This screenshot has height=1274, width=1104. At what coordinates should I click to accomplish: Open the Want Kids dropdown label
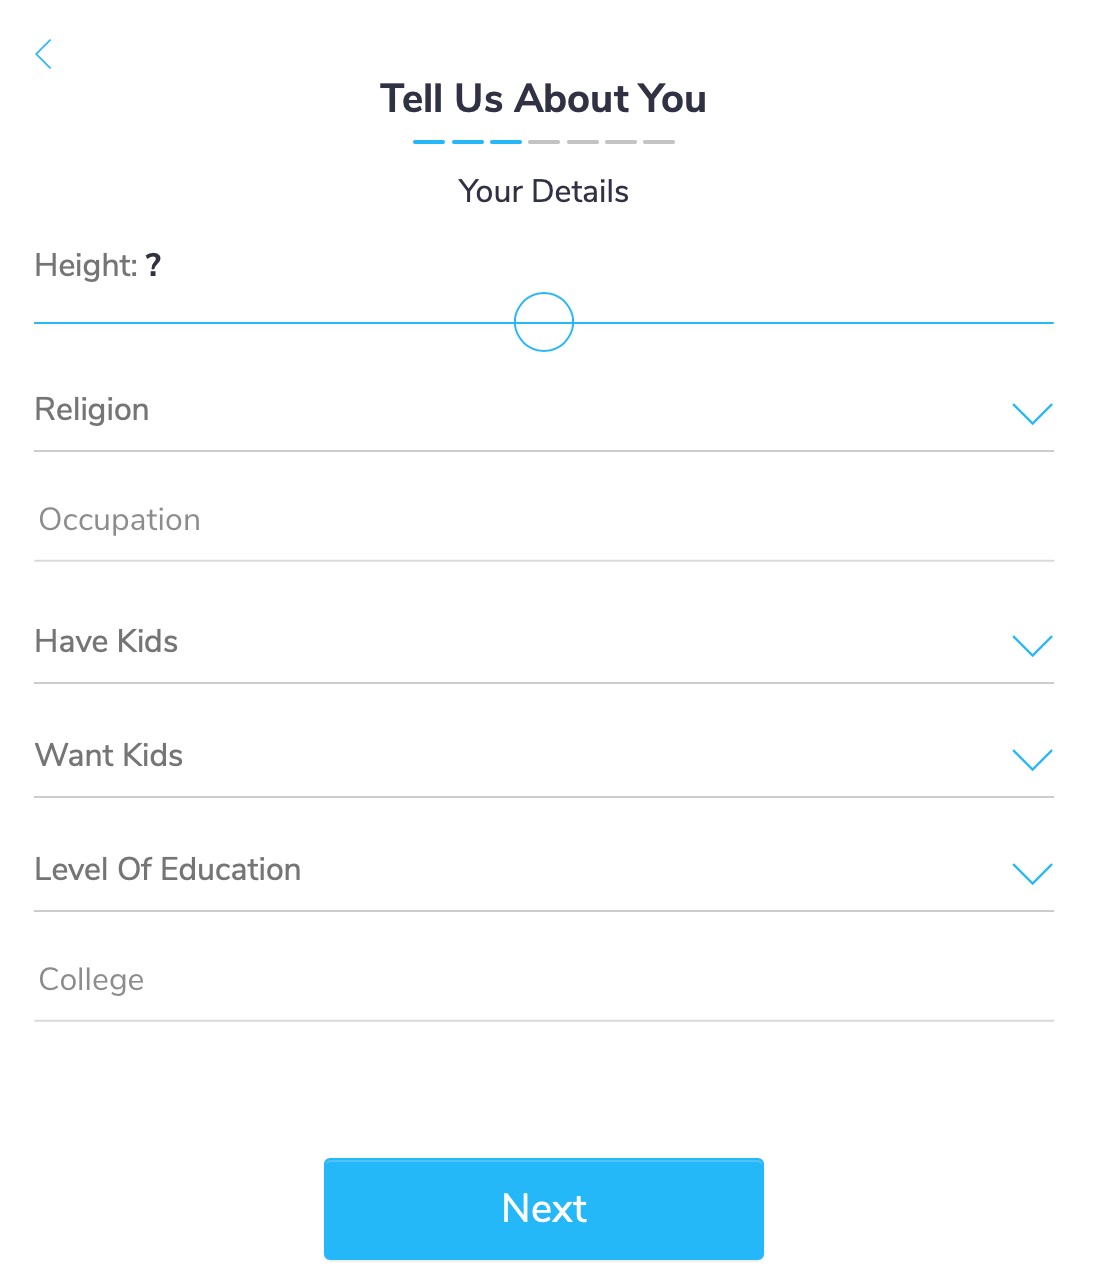click(x=109, y=755)
